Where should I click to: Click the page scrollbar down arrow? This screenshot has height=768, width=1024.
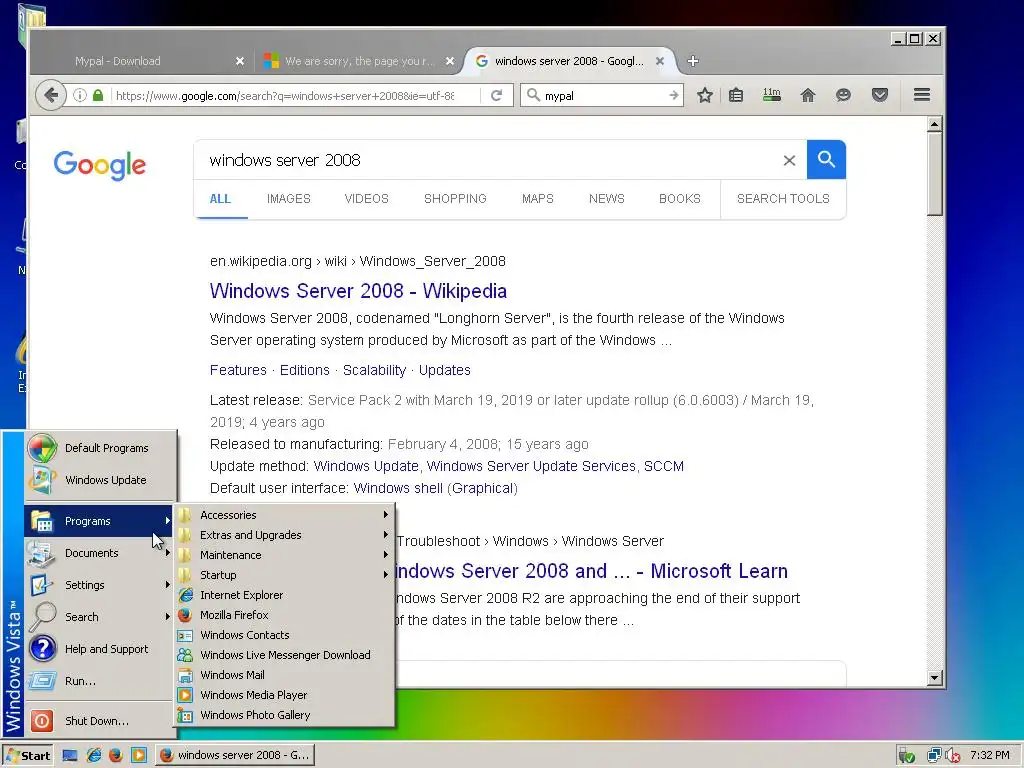935,678
